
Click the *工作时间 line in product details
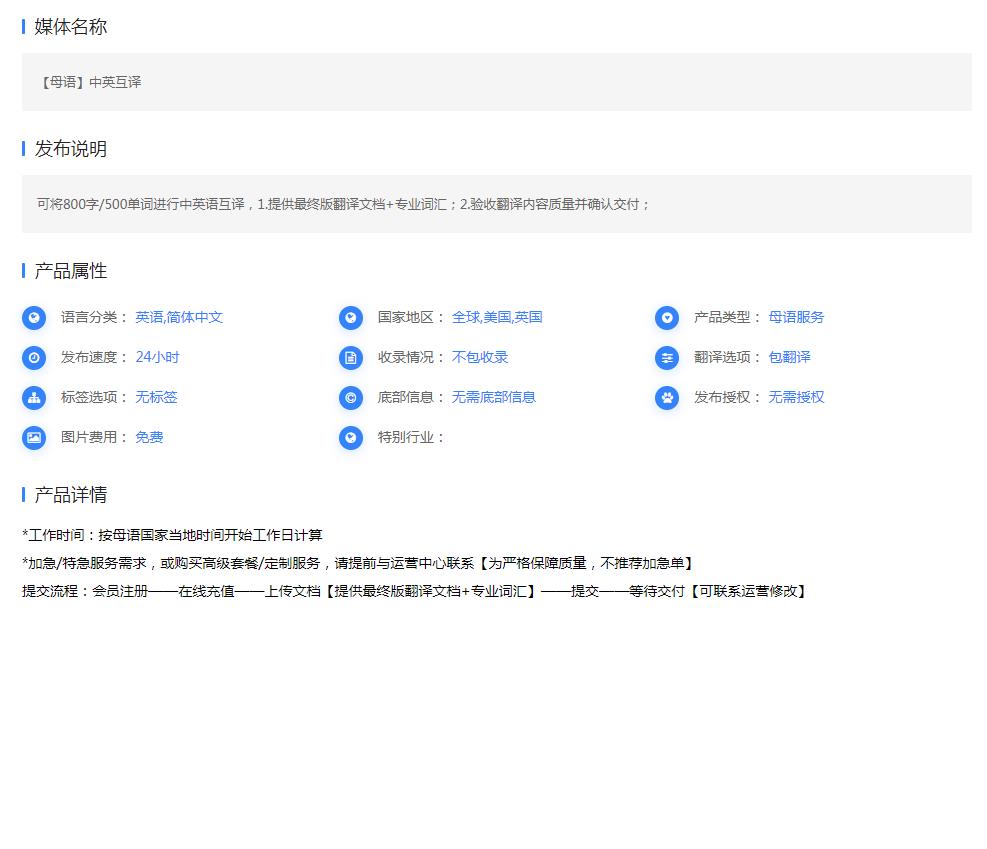pos(172,535)
